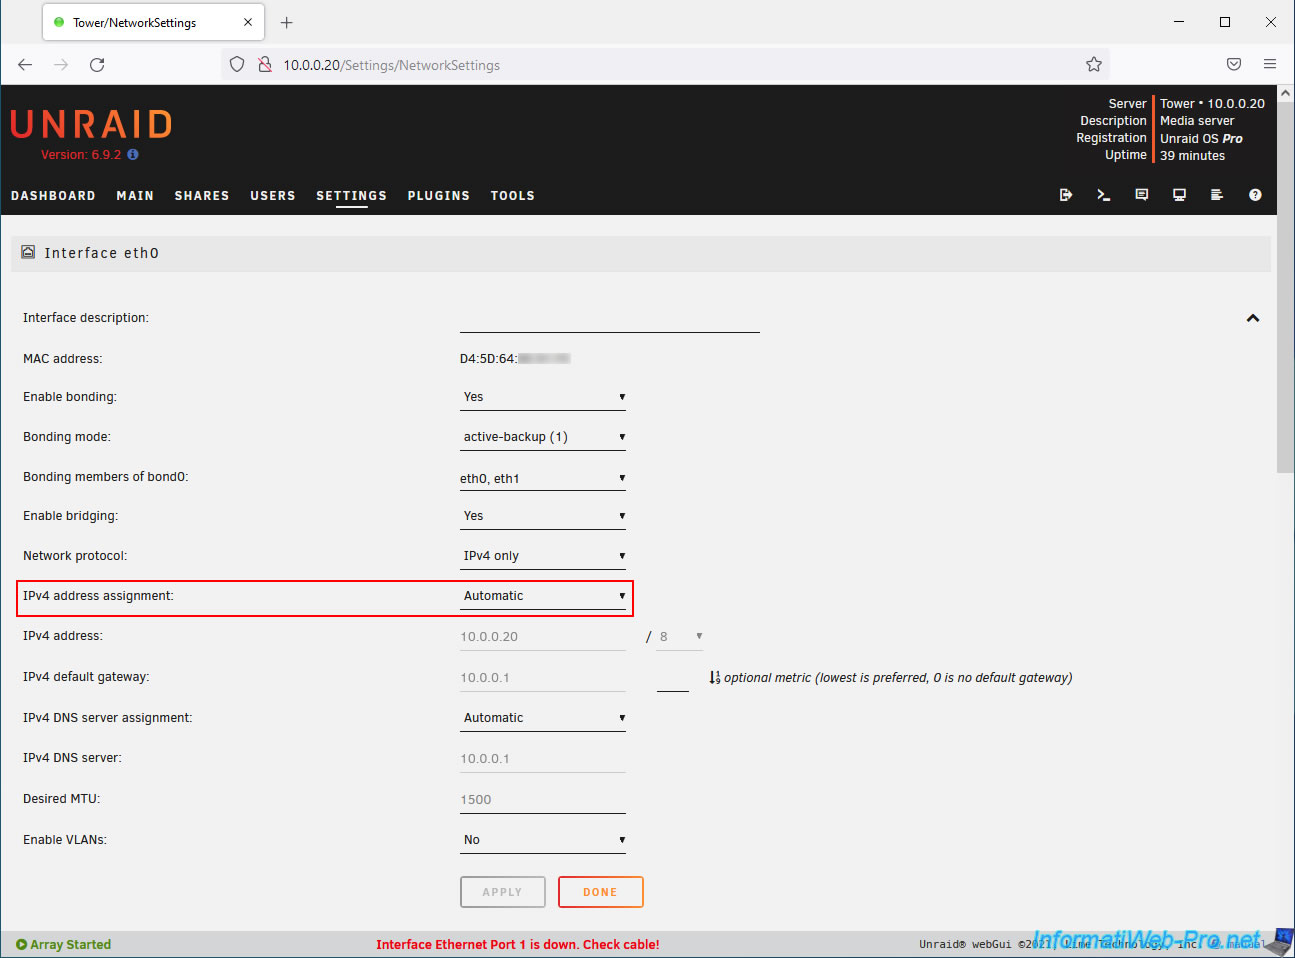Go to the Dashboard menu
This screenshot has height=958, width=1295.
tap(53, 196)
